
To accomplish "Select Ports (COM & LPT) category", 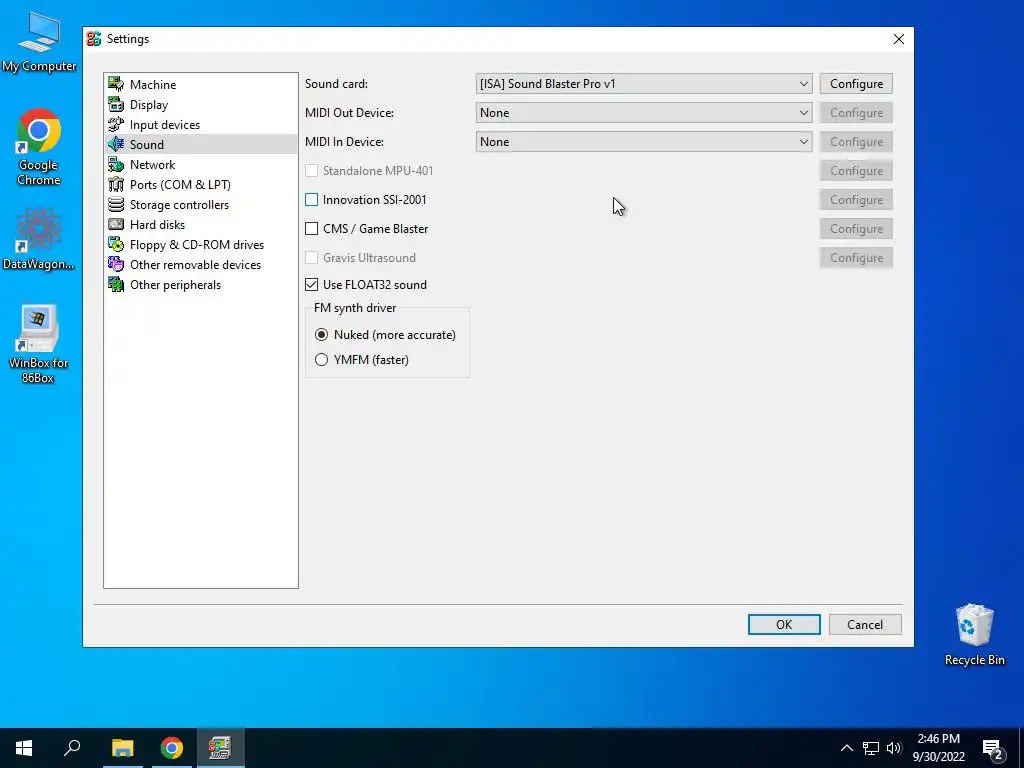I will [200, 184].
